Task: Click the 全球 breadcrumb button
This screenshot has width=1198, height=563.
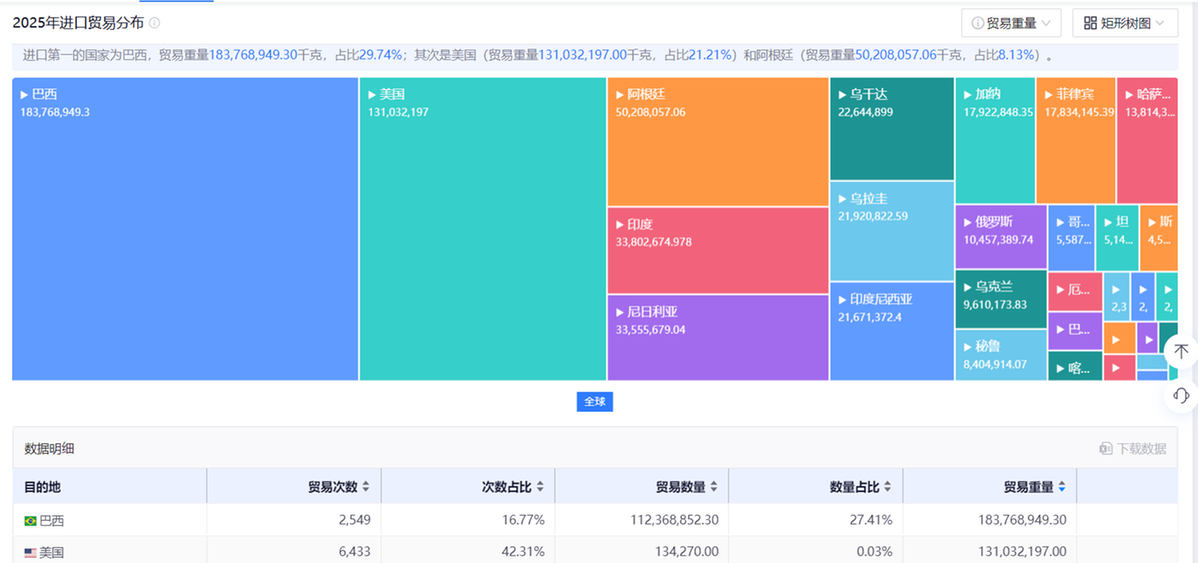Action: coord(594,401)
